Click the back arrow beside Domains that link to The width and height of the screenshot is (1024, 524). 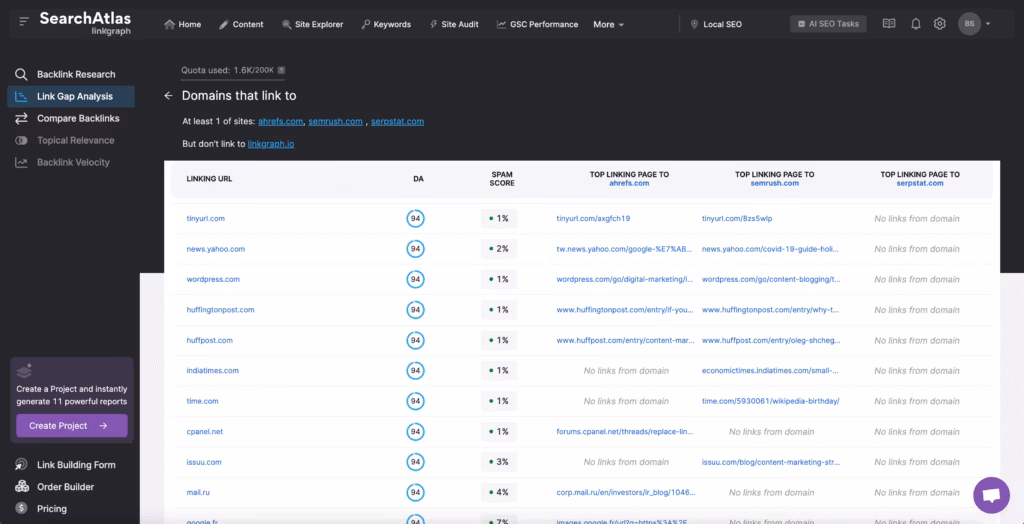[168, 96]
